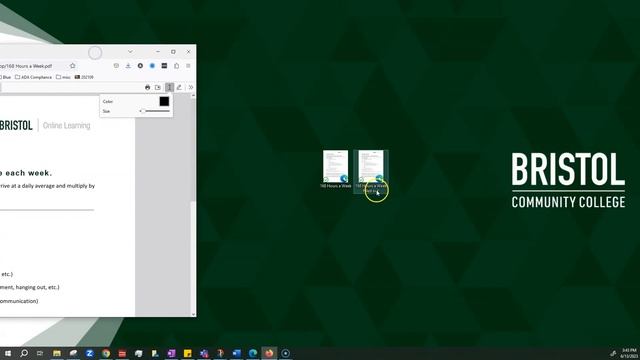The height and width of the screenshot is (360, 640).
Task: Print the PDF using the printer icon
Action: click(x=147, y=87)
